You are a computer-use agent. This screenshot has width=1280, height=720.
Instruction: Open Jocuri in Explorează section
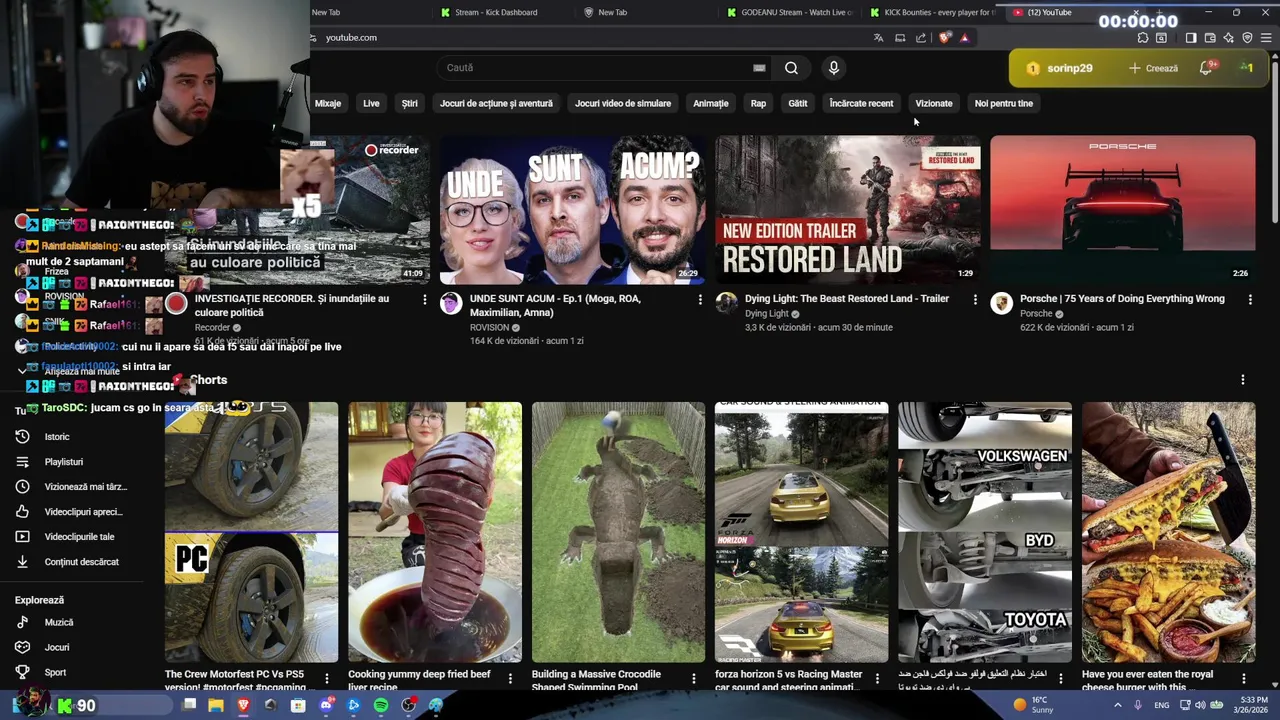(x=57, y=647)
